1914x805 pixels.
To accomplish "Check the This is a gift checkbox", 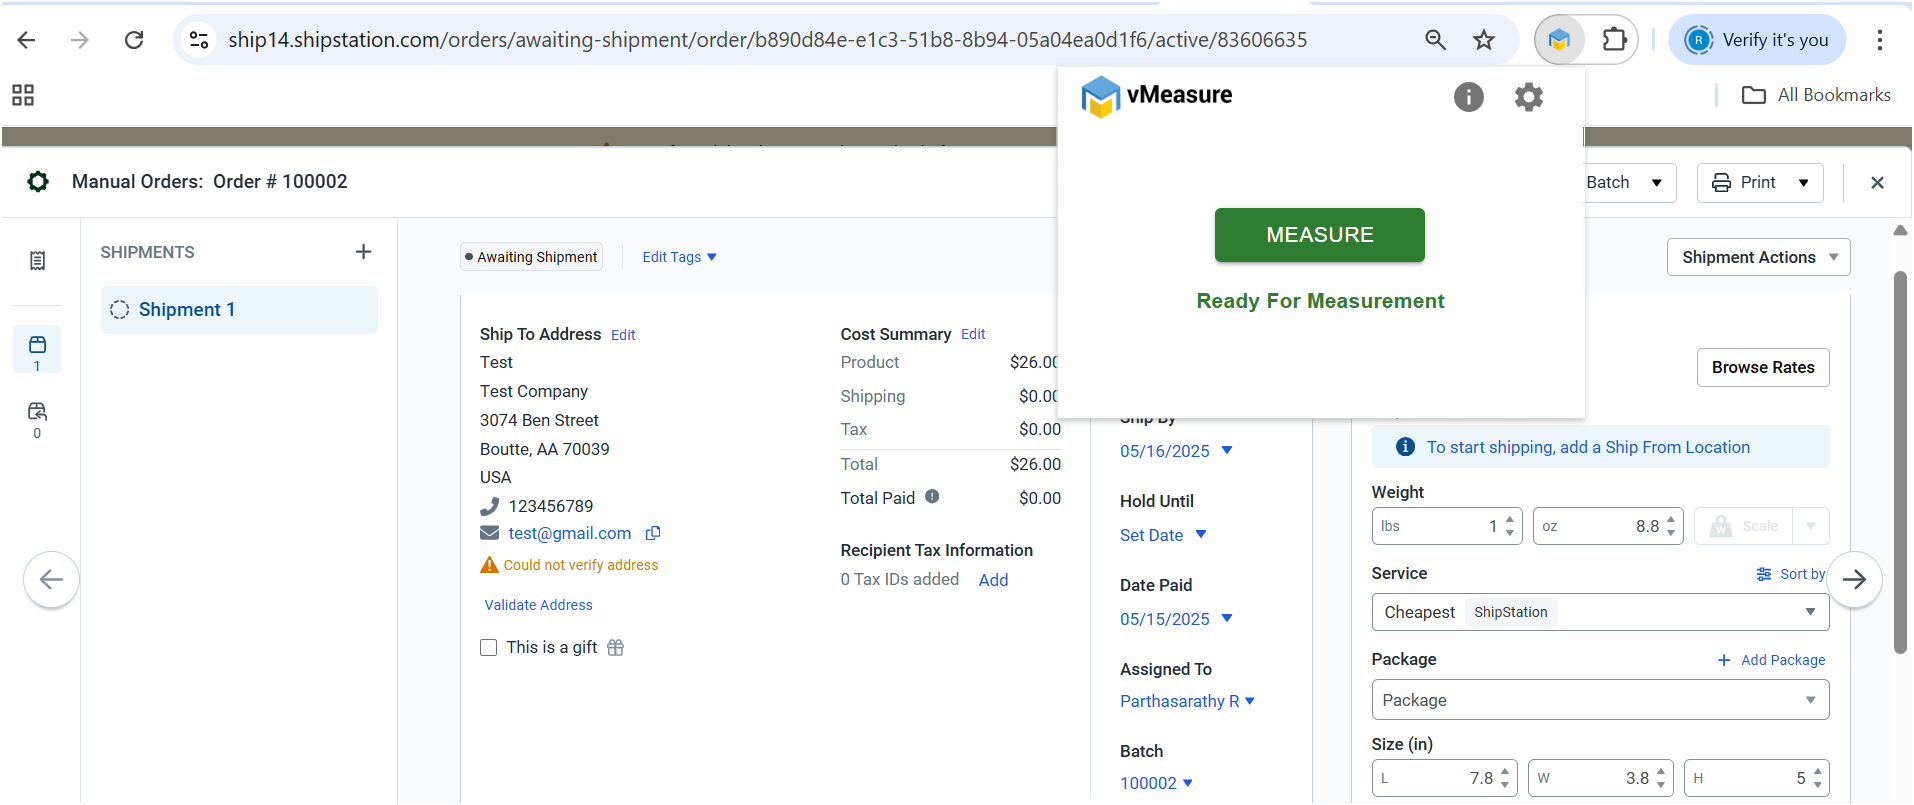I will pyautogui.click(x=489, y=648).
